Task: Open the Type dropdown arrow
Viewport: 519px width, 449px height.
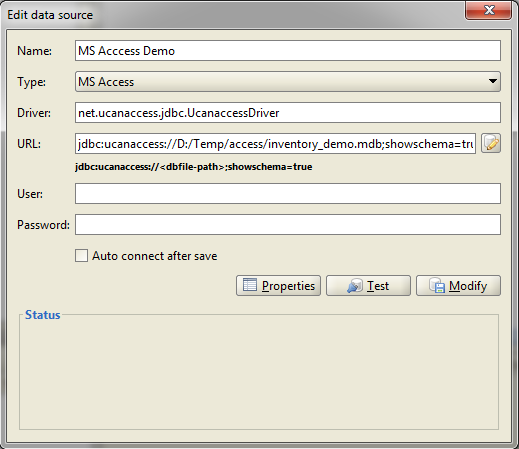Action: (x=493, y=81)
